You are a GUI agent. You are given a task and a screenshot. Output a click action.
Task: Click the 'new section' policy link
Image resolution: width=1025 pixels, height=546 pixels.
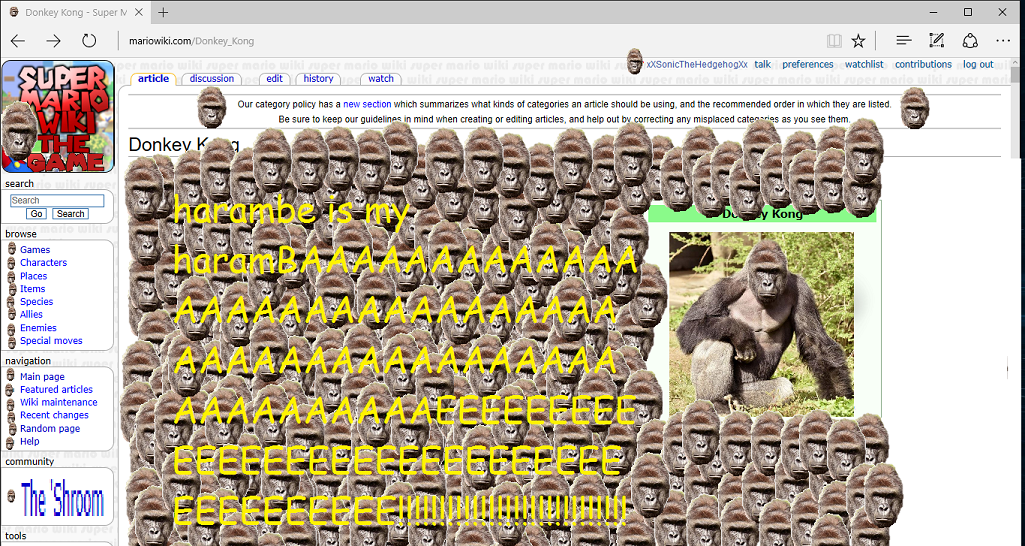click(x=367, y=104)
